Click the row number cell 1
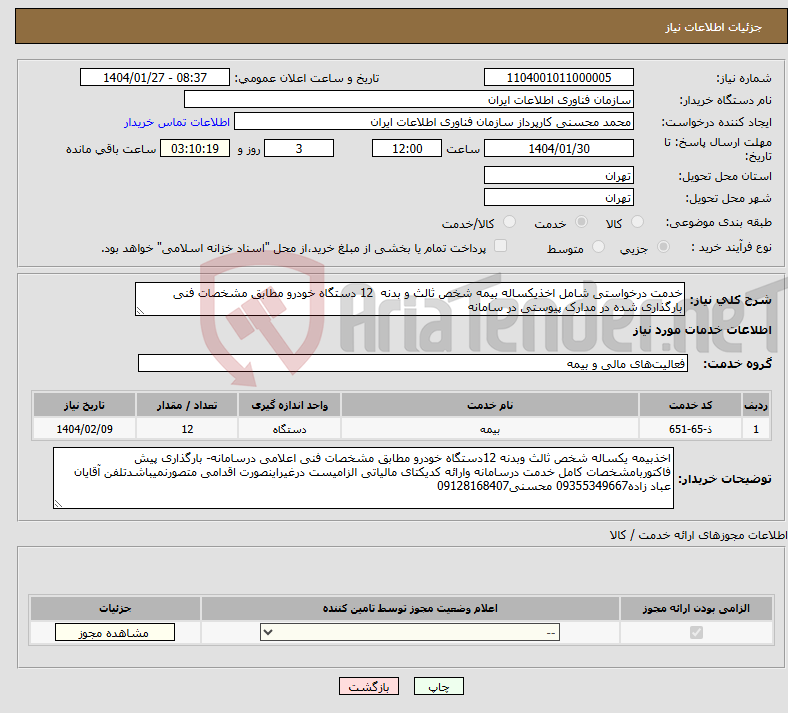 756,429
